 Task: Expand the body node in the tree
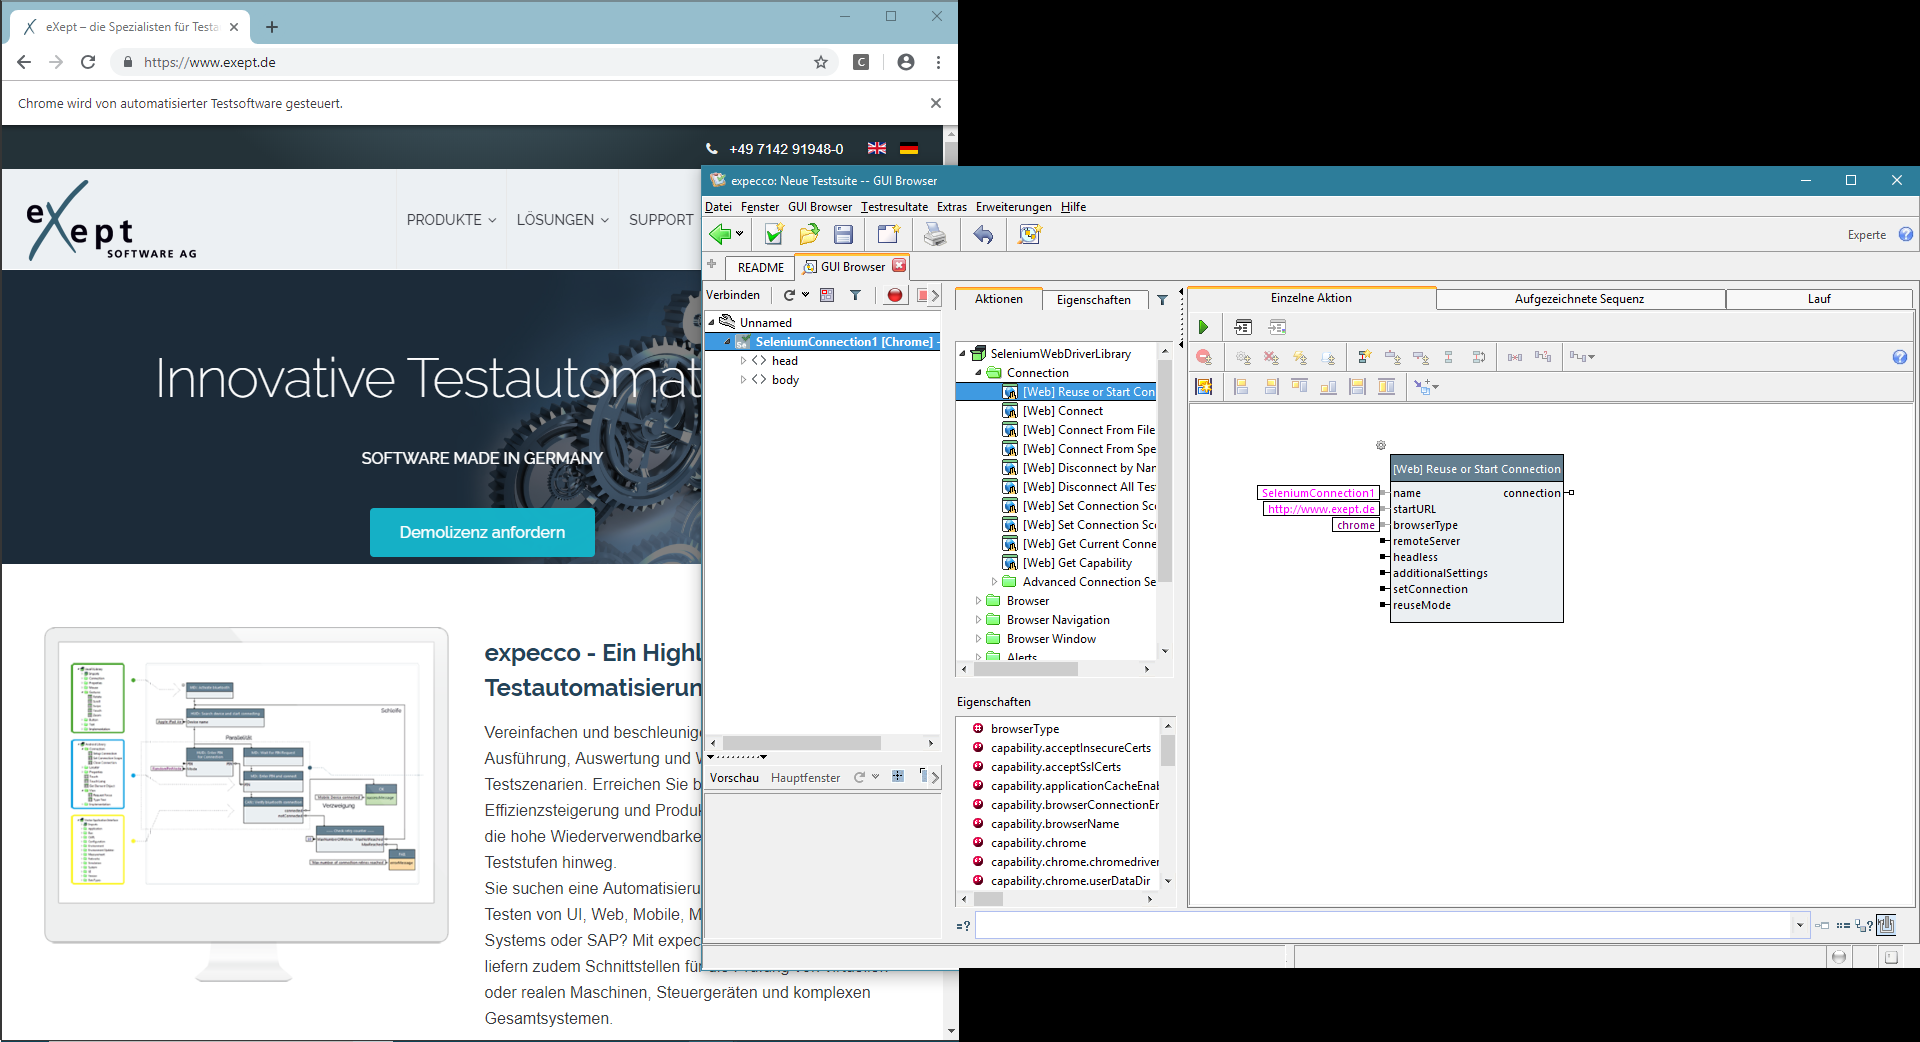[743, 380]
